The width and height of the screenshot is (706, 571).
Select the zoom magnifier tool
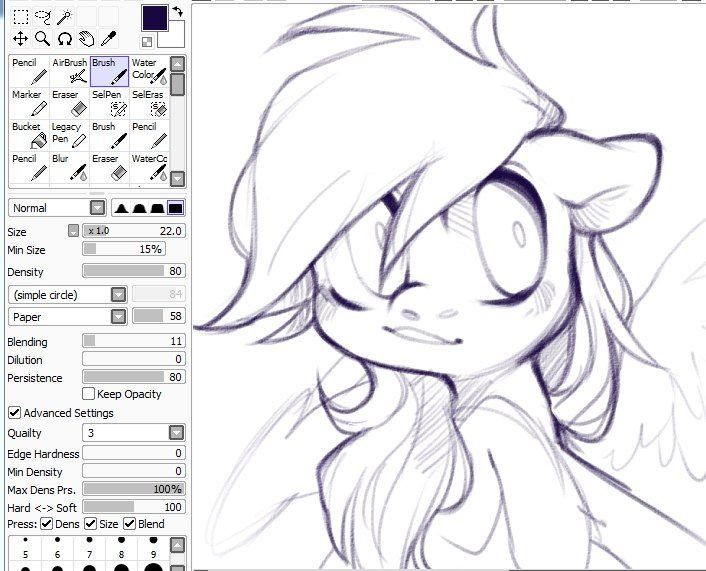(x=43, y=39)
